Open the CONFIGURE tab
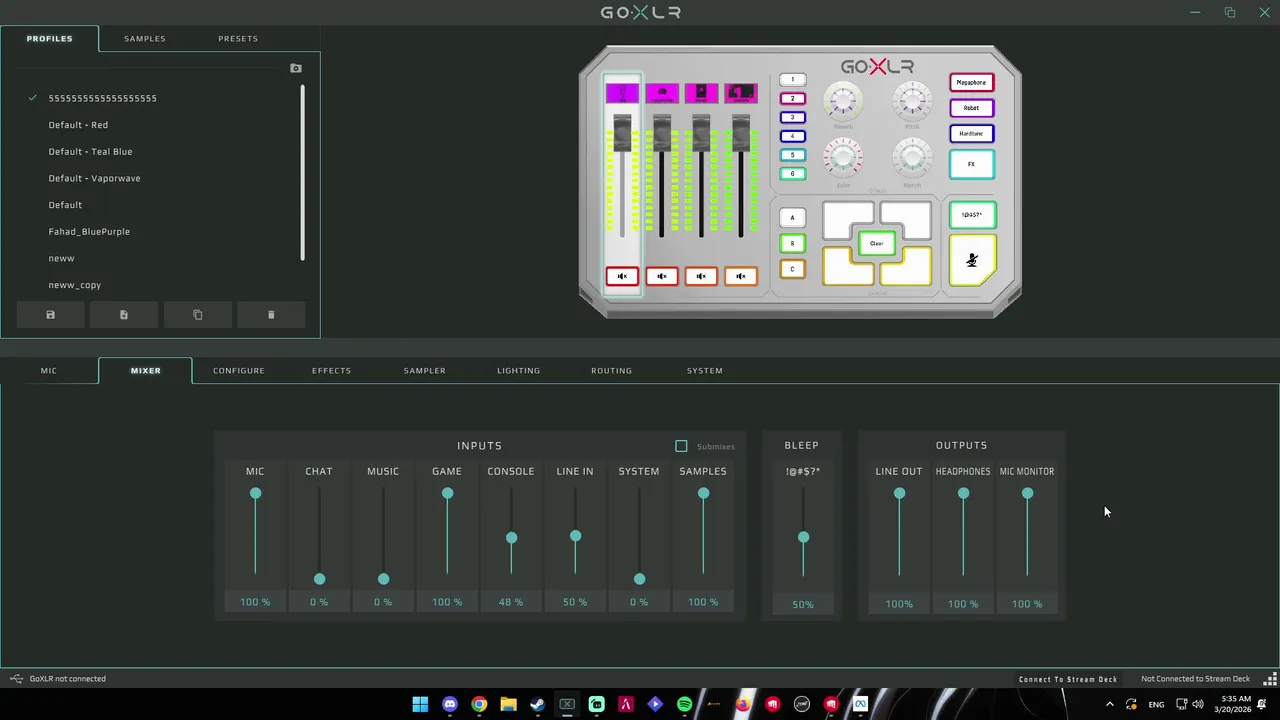The image size is (1280, 720). [238, 371]
